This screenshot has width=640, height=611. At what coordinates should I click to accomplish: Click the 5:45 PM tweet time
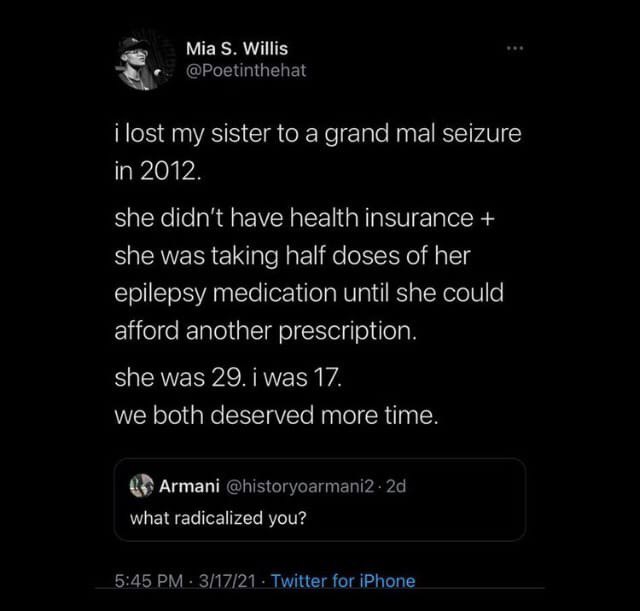pyautogui.click(x=150, y=580)
